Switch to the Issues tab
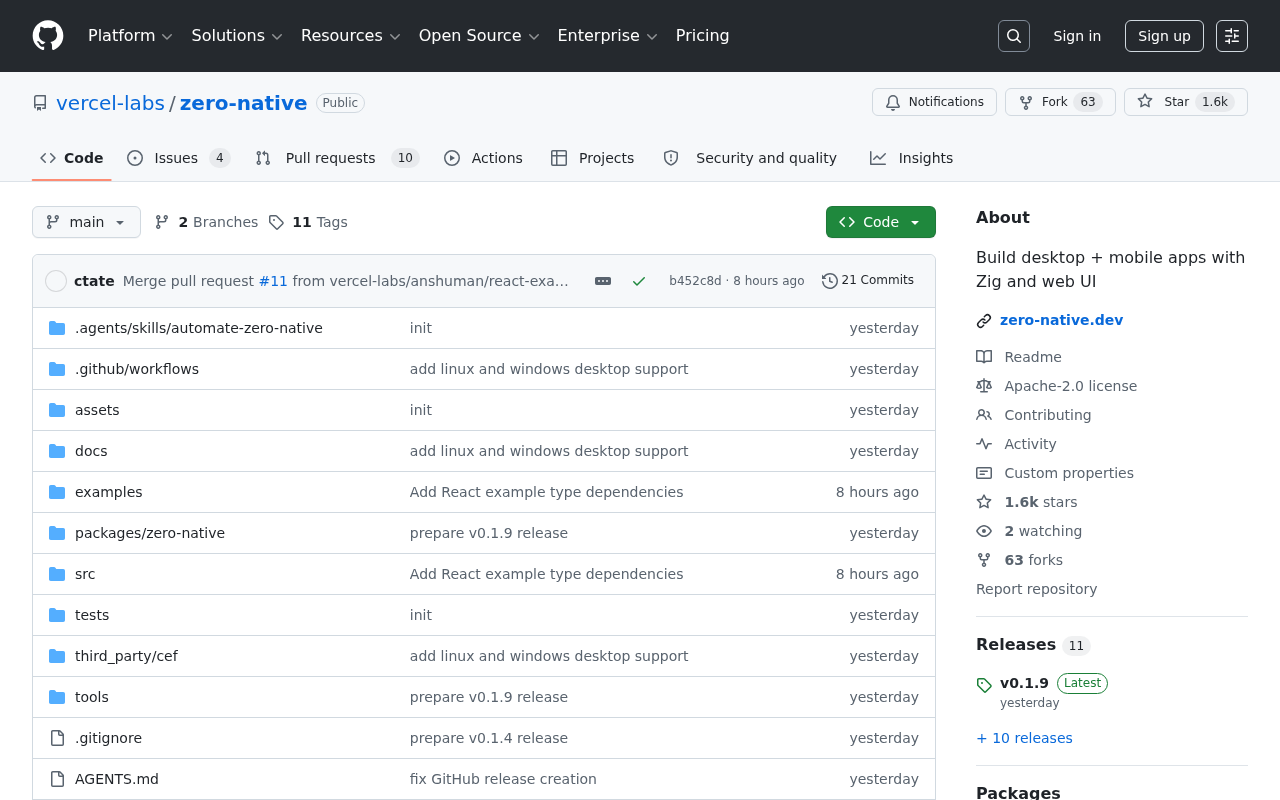1280x800 pixels. click(x=179, y=158)
